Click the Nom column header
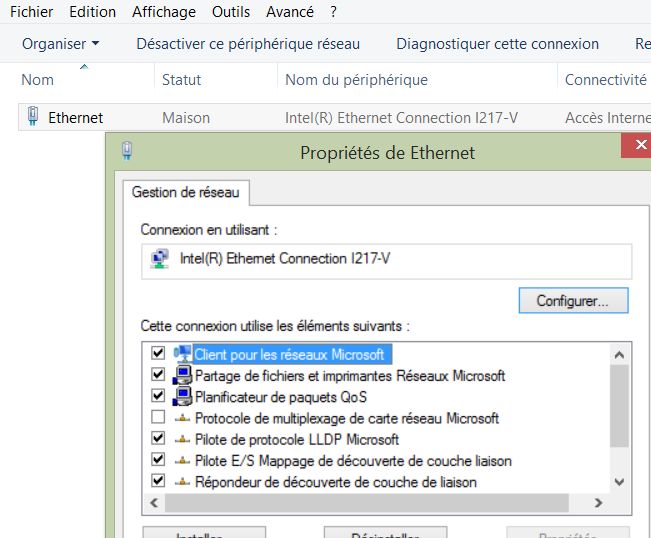 point(37,79)
